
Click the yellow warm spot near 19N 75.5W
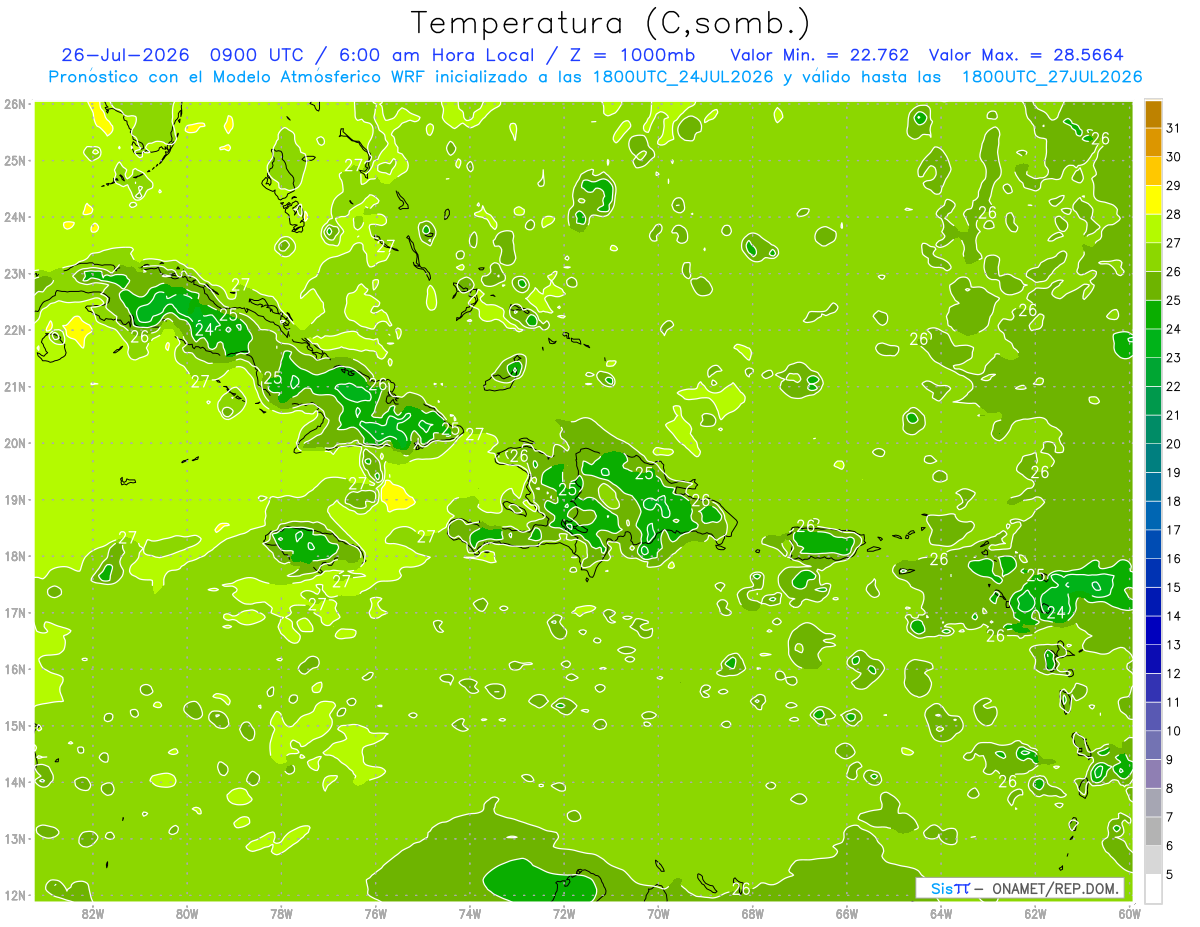tap(396, 496)
